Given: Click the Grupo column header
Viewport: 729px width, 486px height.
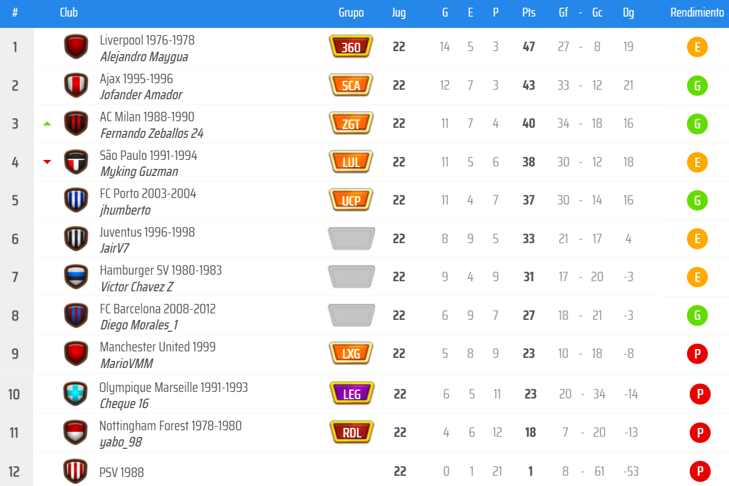Looking at the screenshot, I should click(x=351, y=13).
